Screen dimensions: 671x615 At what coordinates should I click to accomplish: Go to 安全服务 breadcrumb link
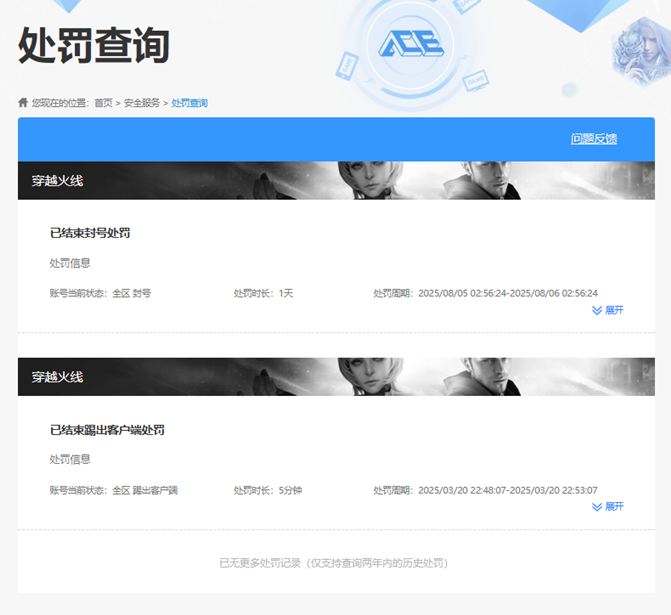(142, 103)
